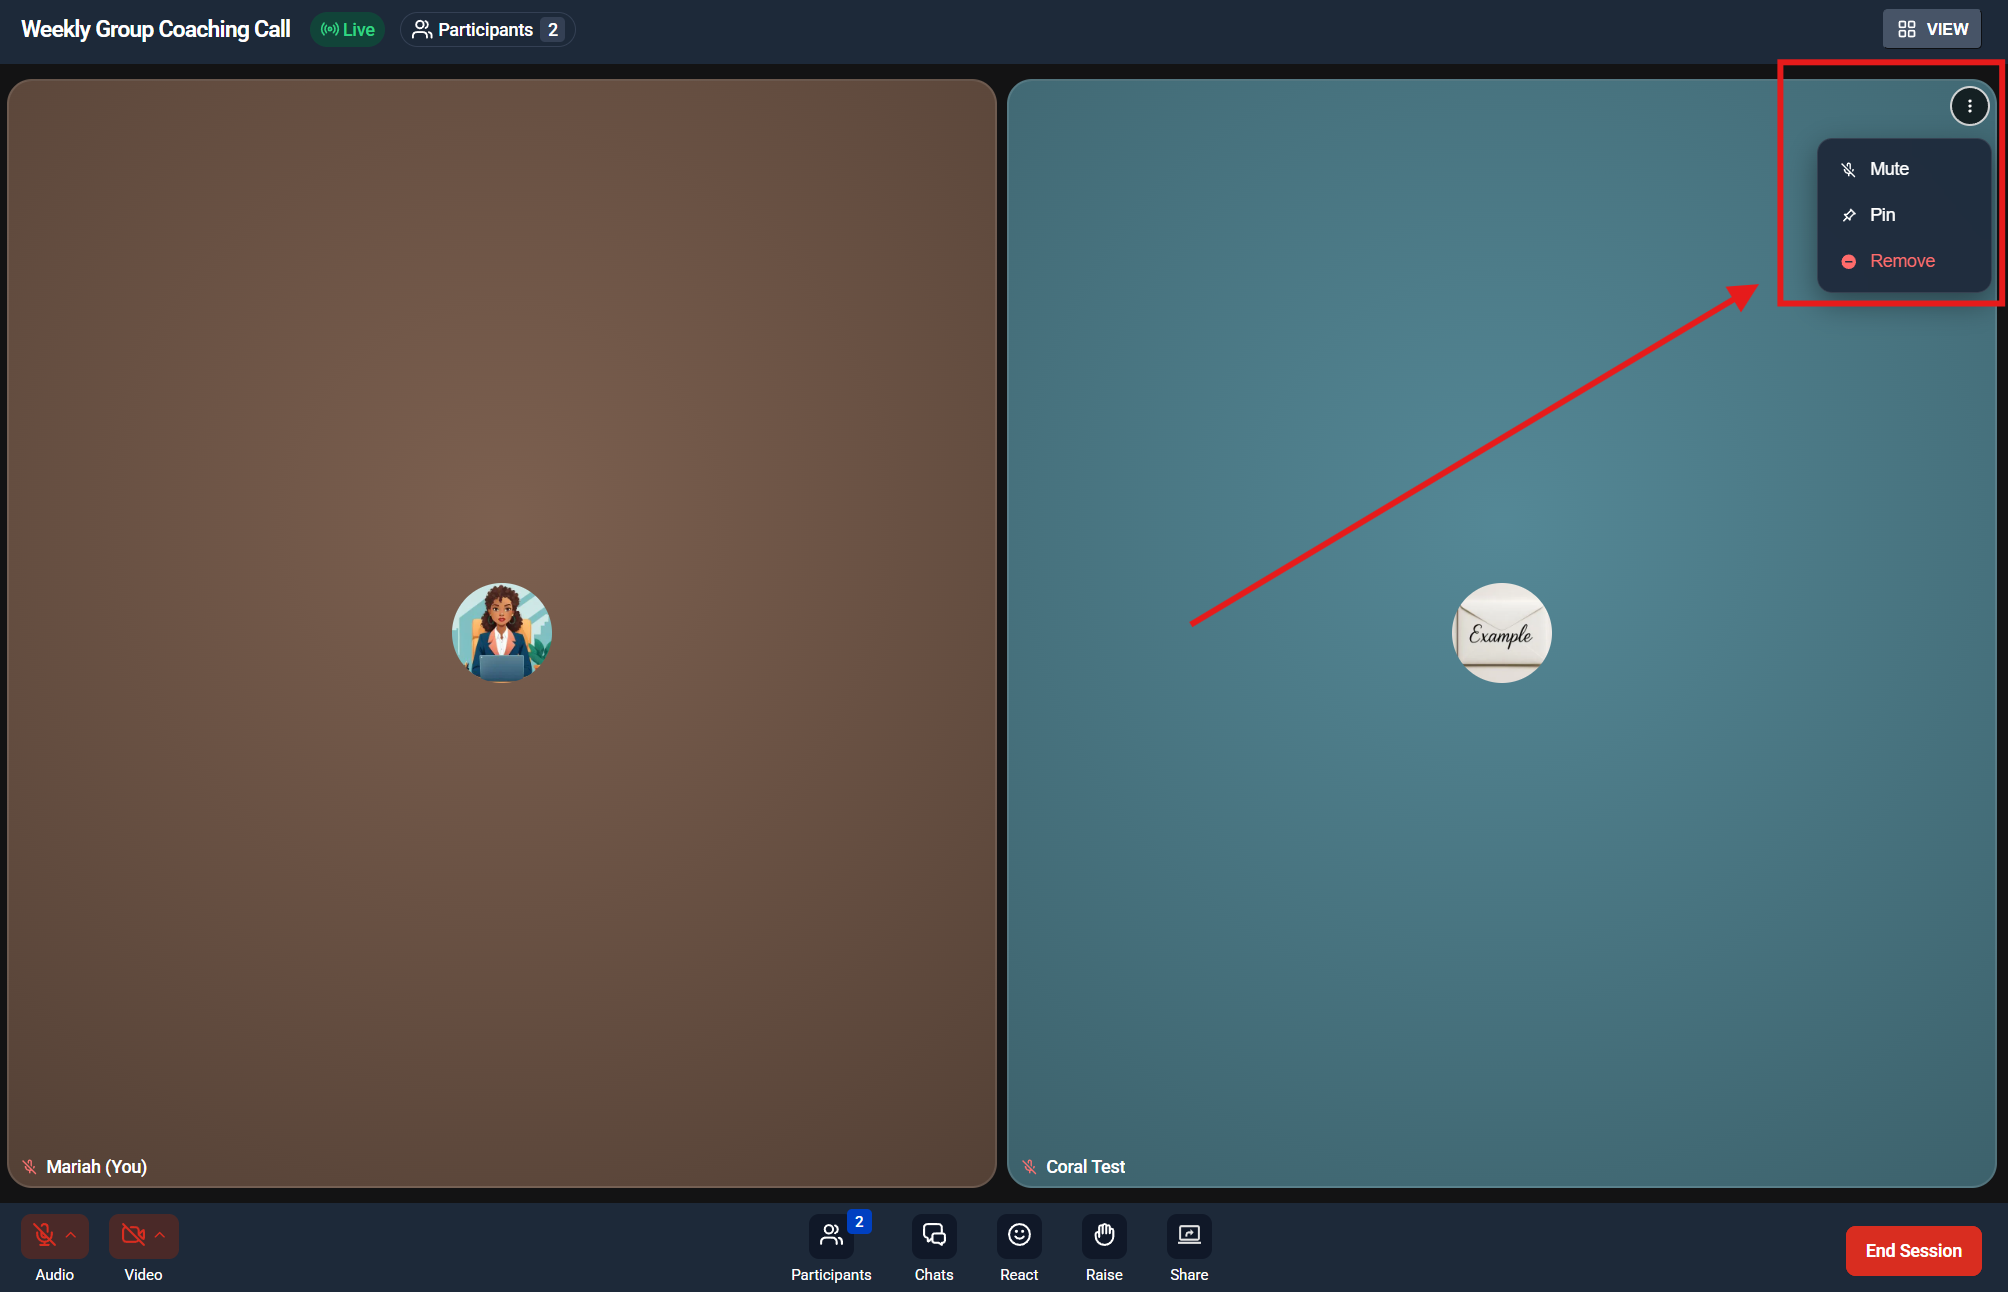Image resolution: width=2008 pixels, height=1292 pixels.
Task: Expand the Video options chevron
Action: pyautogui.click(x=160, y=1236)
